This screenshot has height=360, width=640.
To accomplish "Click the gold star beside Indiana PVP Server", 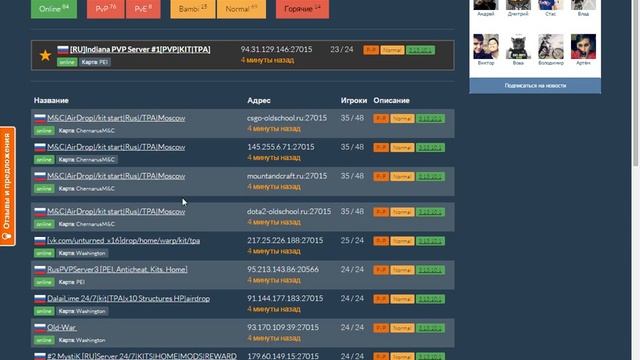I will (x=45, y=55).
